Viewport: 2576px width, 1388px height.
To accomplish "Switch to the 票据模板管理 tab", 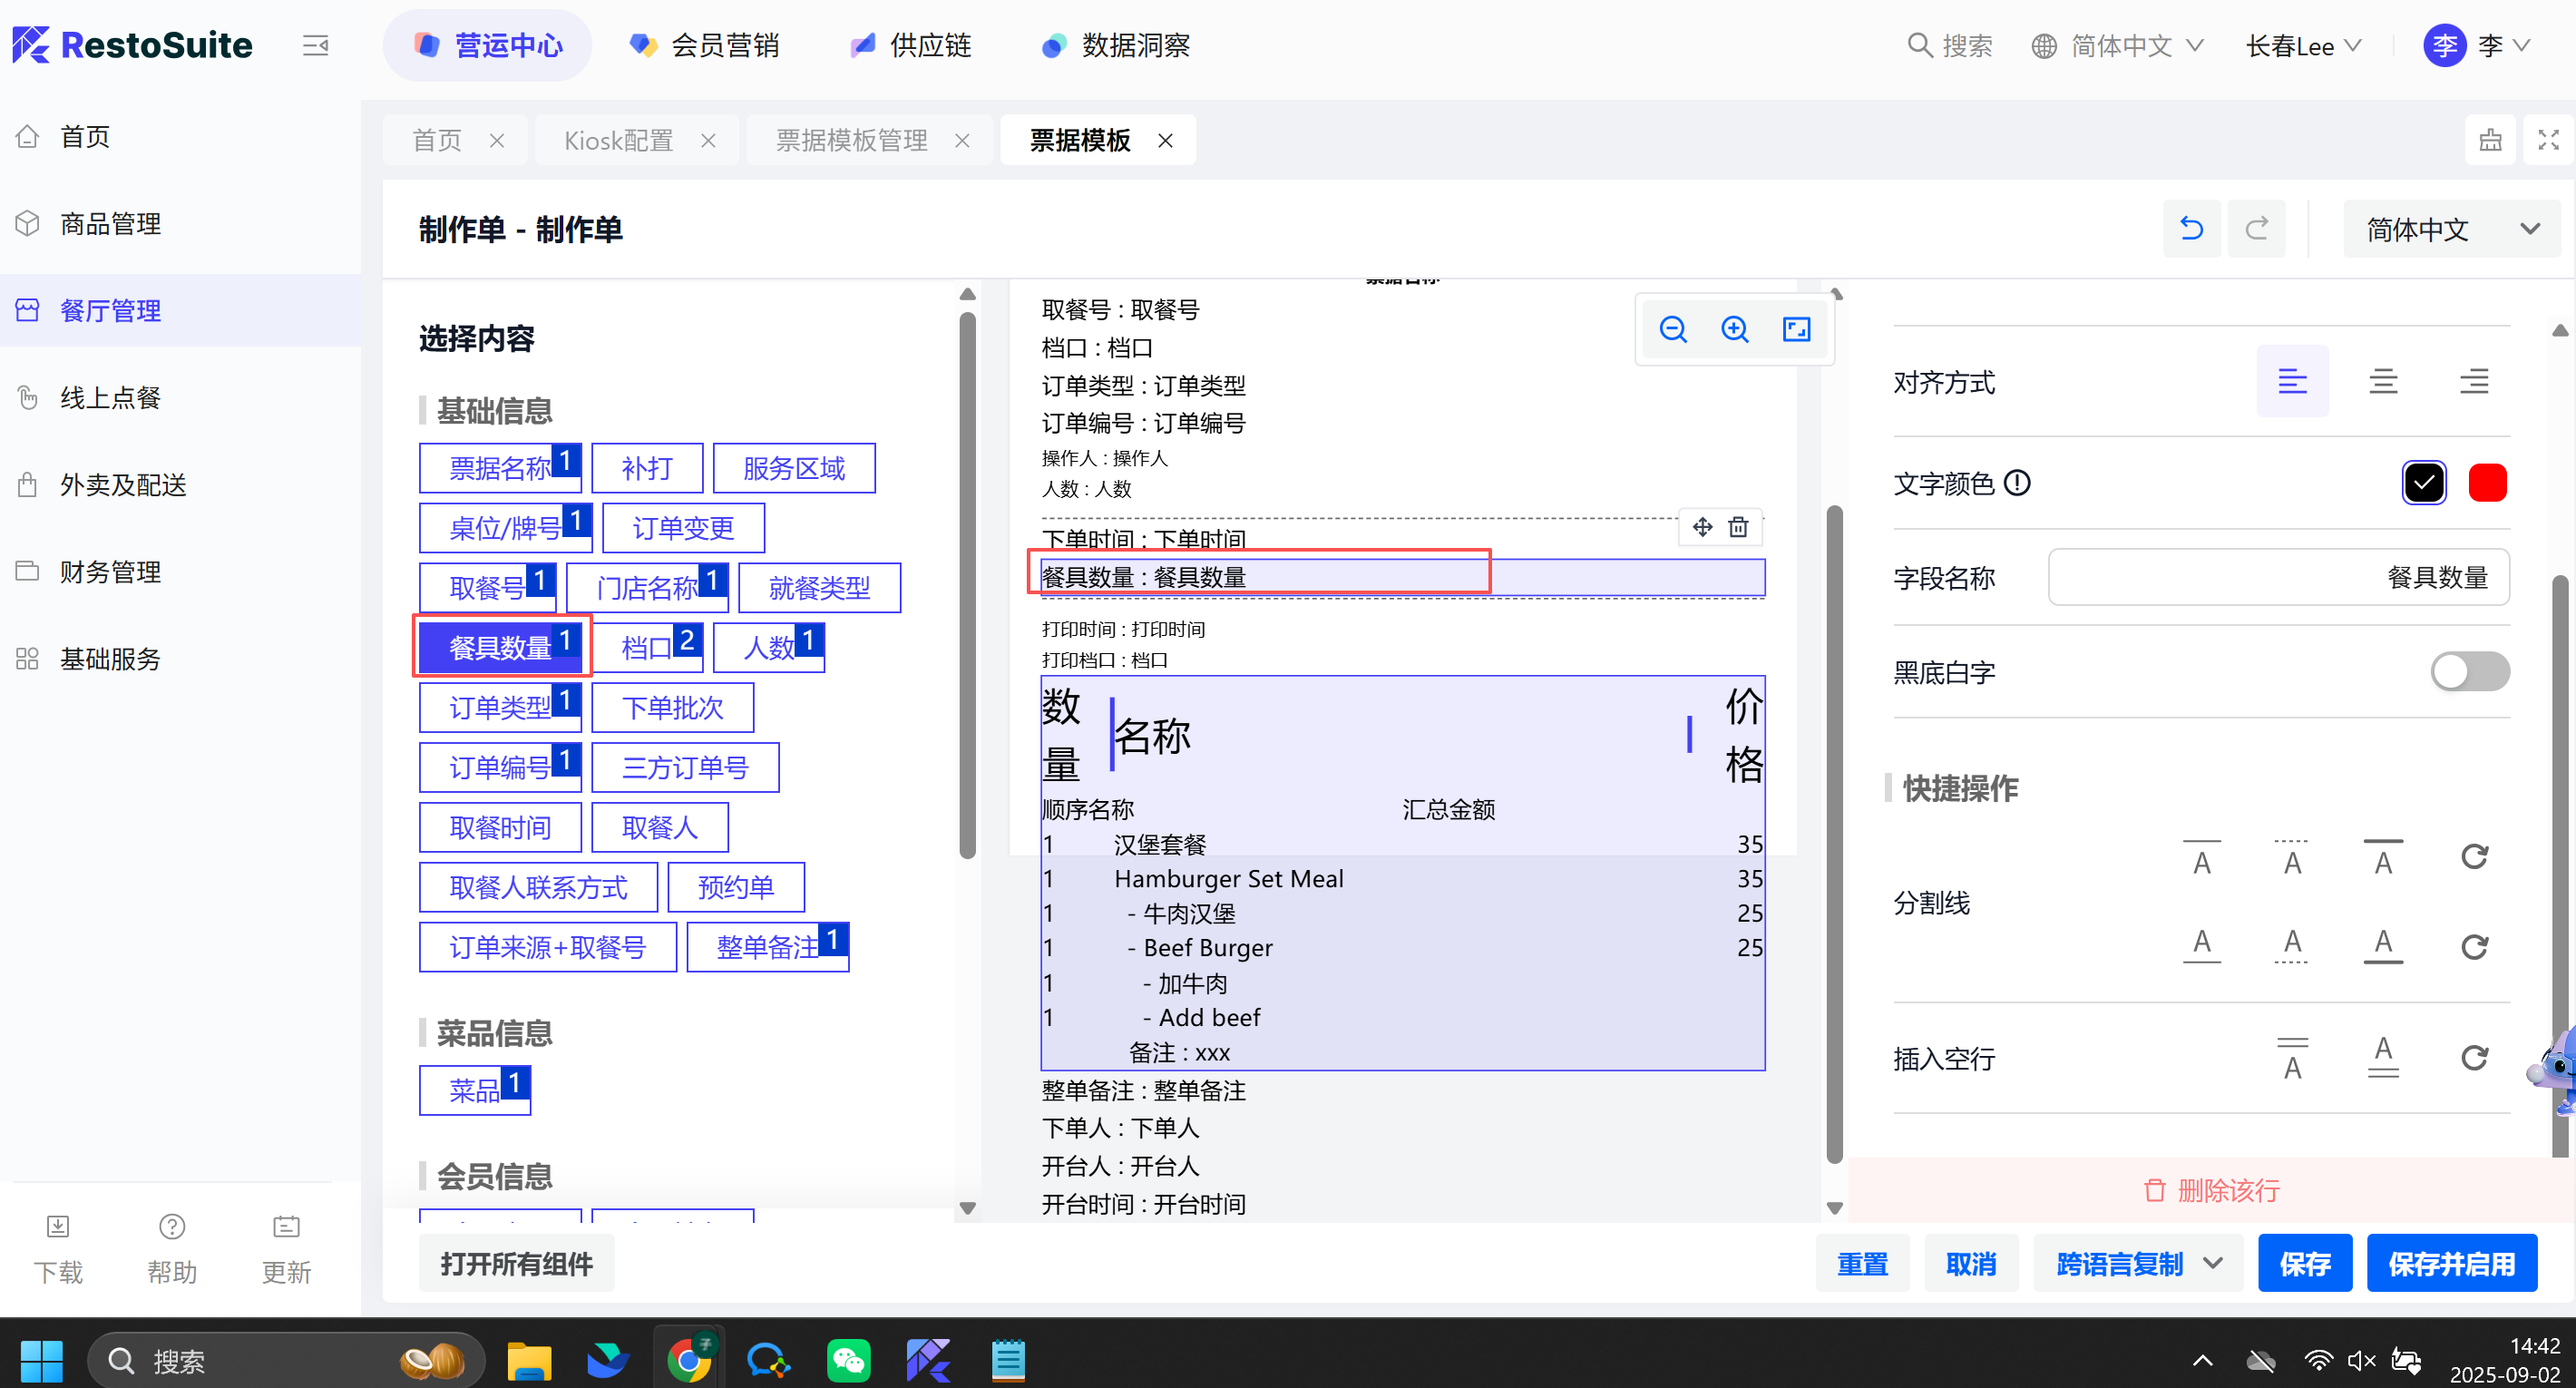I will coord(851,140).
